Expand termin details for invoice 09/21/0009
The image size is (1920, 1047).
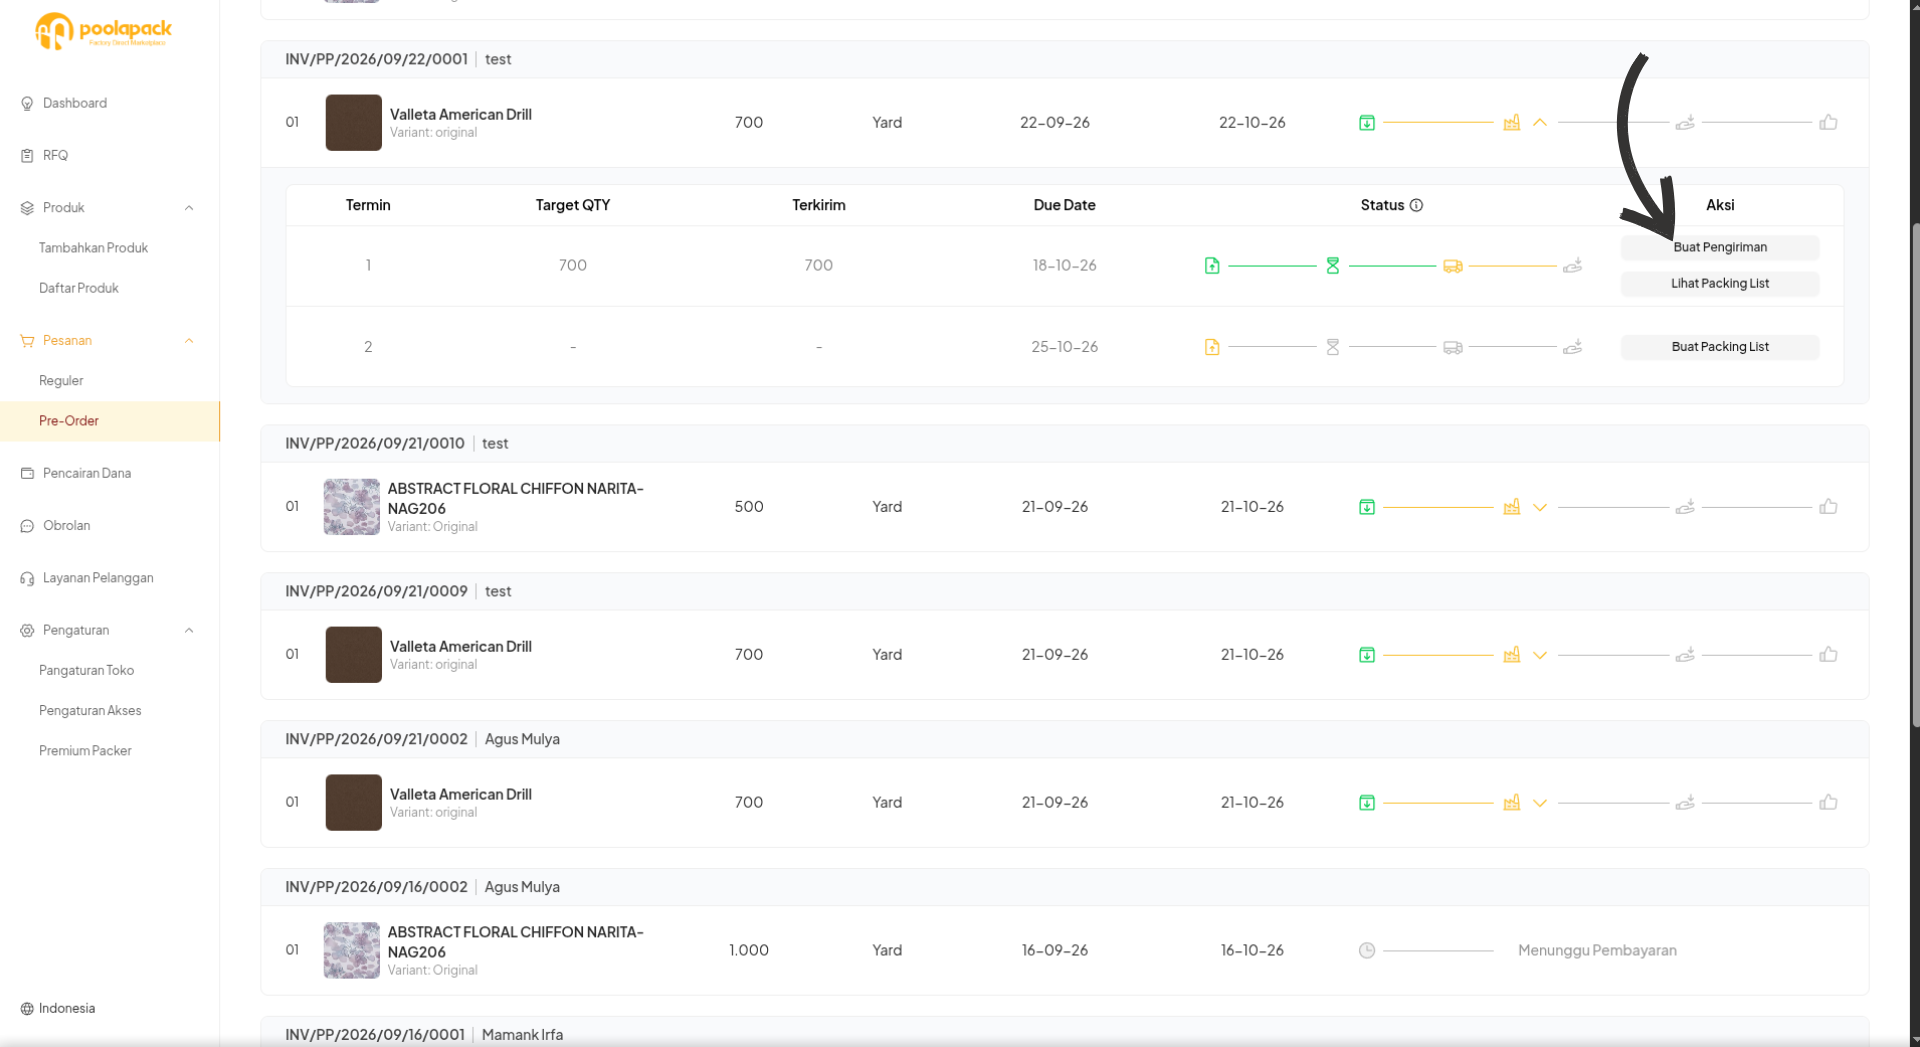[x=1540, y=655]
